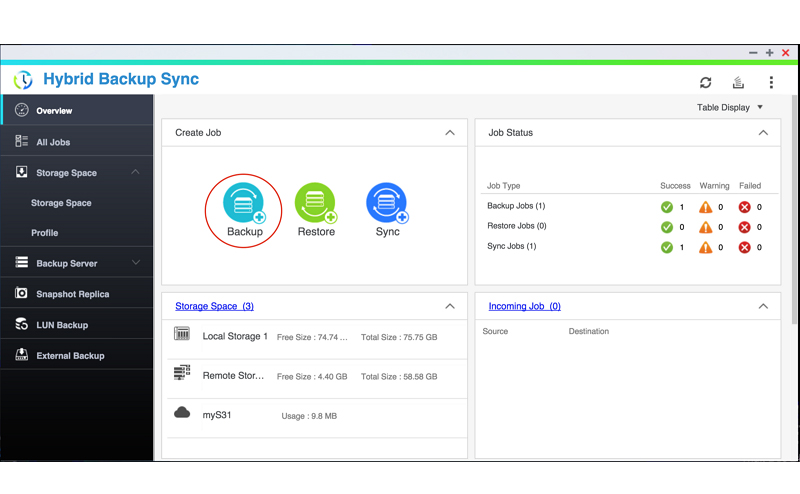Click the Sync Jobs (1) row label
This screenshot has width=800, height=494.
point(511,246)
